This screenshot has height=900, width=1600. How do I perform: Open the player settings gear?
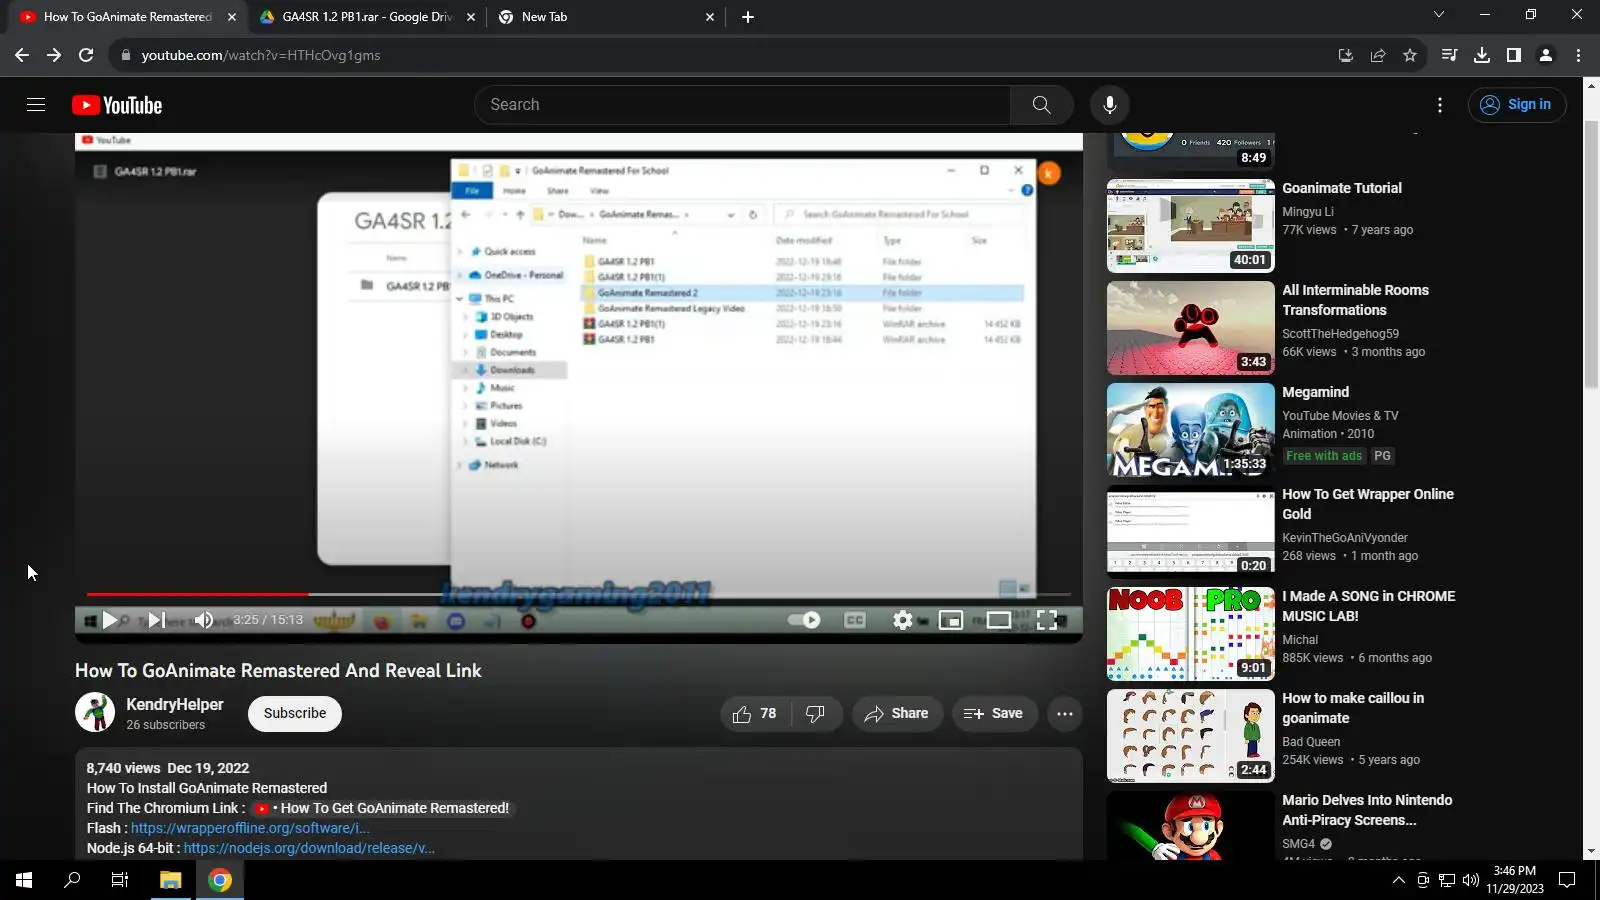coord(902,620)
